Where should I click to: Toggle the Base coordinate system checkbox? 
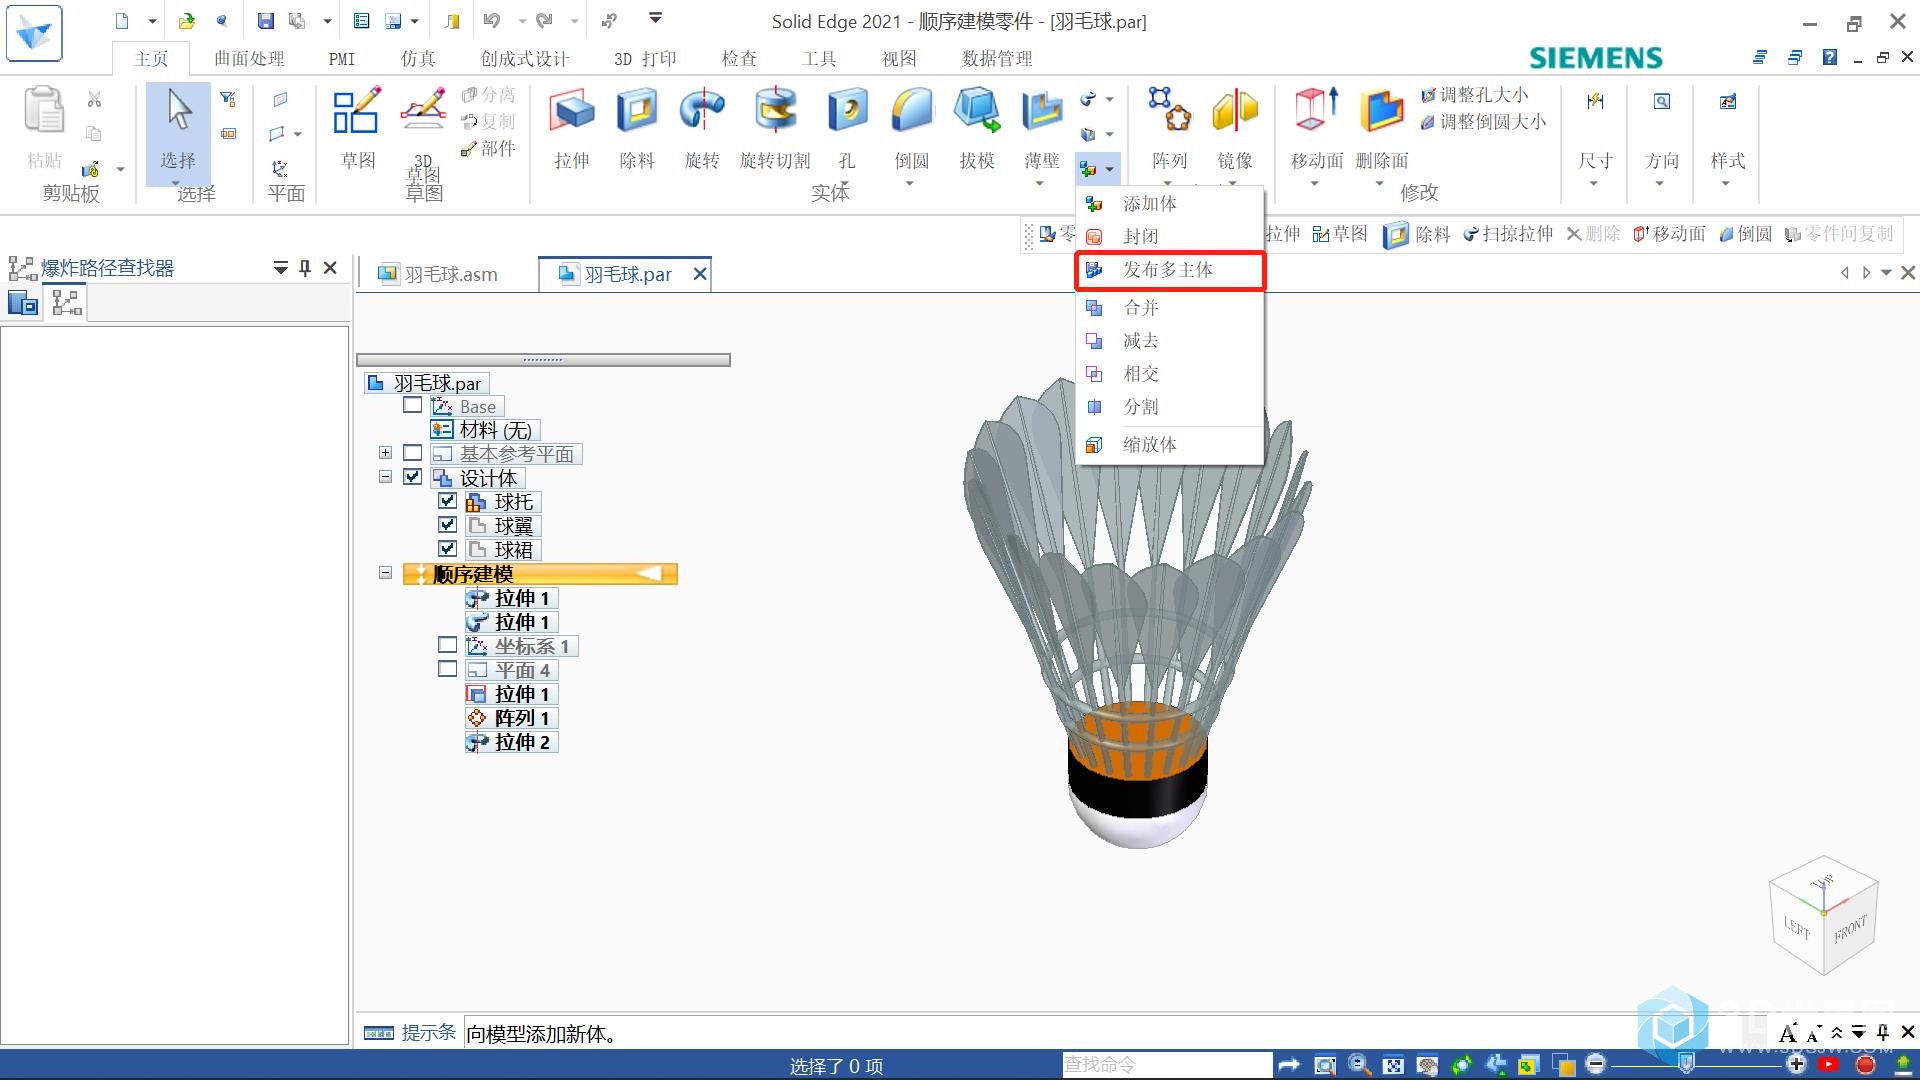coord(412,405)
